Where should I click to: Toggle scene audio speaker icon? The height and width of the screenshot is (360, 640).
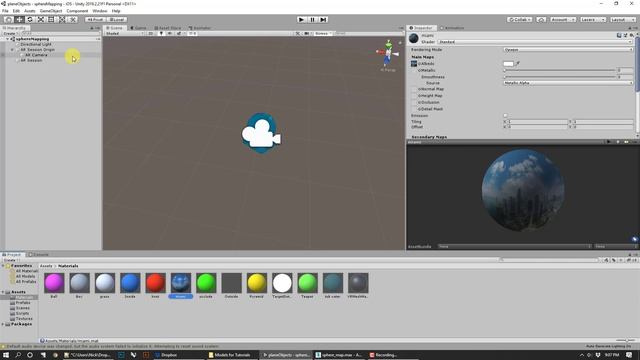tap(170, 33)
